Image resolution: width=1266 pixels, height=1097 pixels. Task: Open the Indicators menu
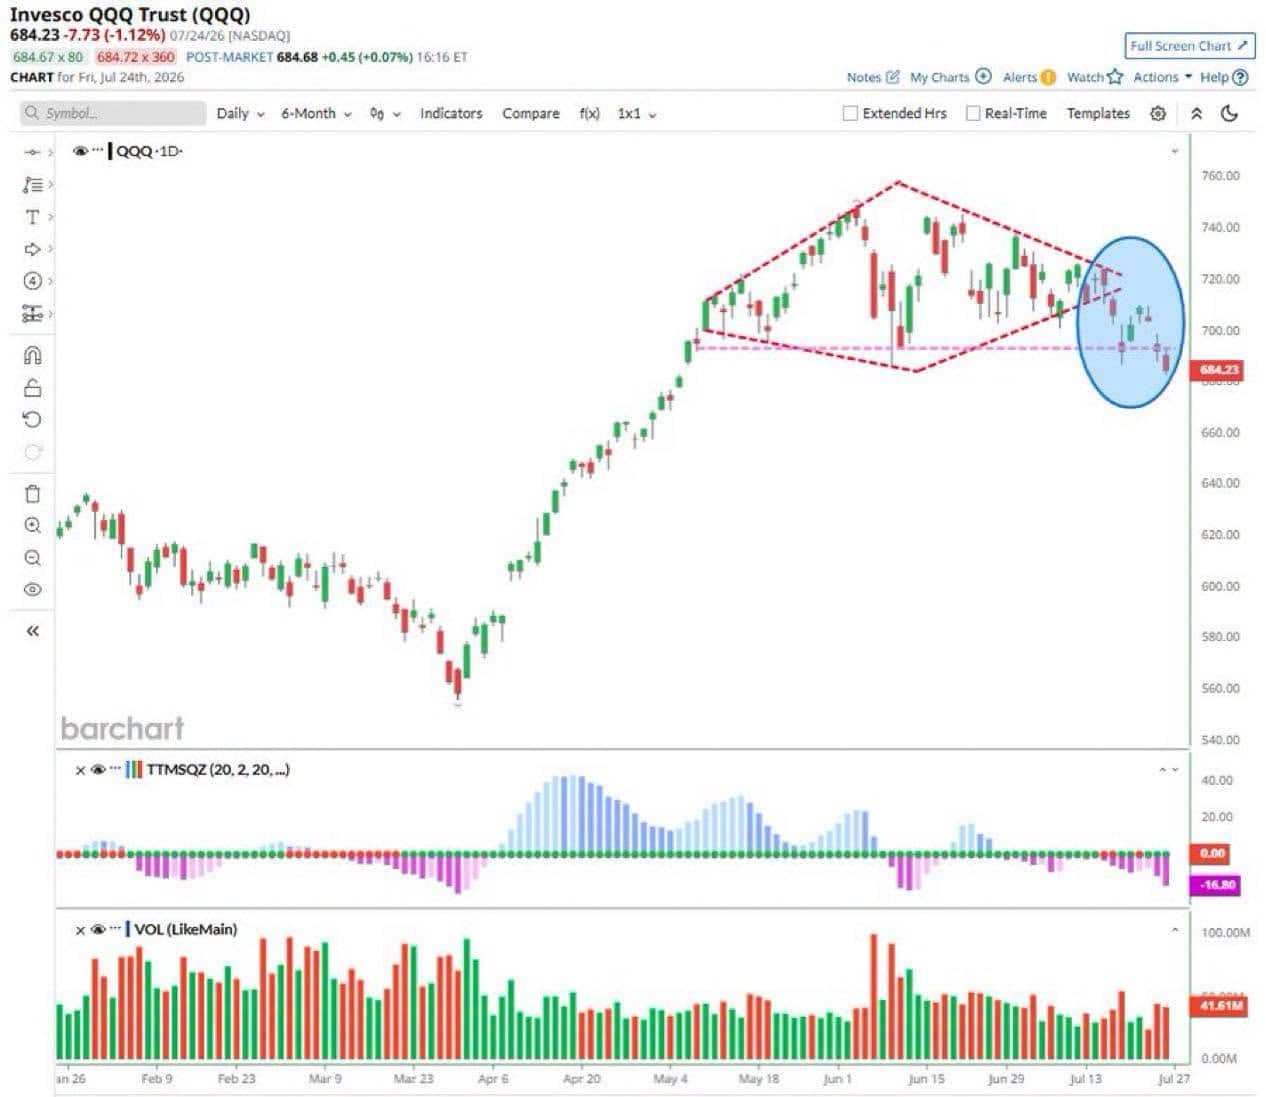[451, 113]
